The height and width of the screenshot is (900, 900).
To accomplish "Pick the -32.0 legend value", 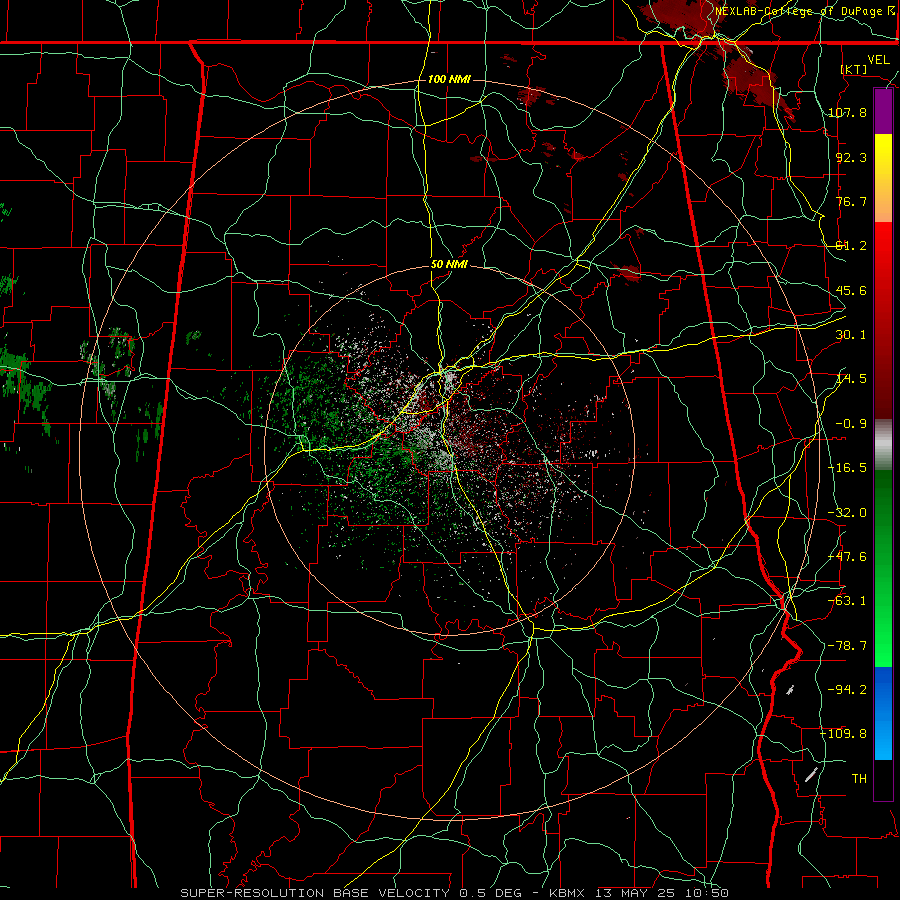I will 847,513.
